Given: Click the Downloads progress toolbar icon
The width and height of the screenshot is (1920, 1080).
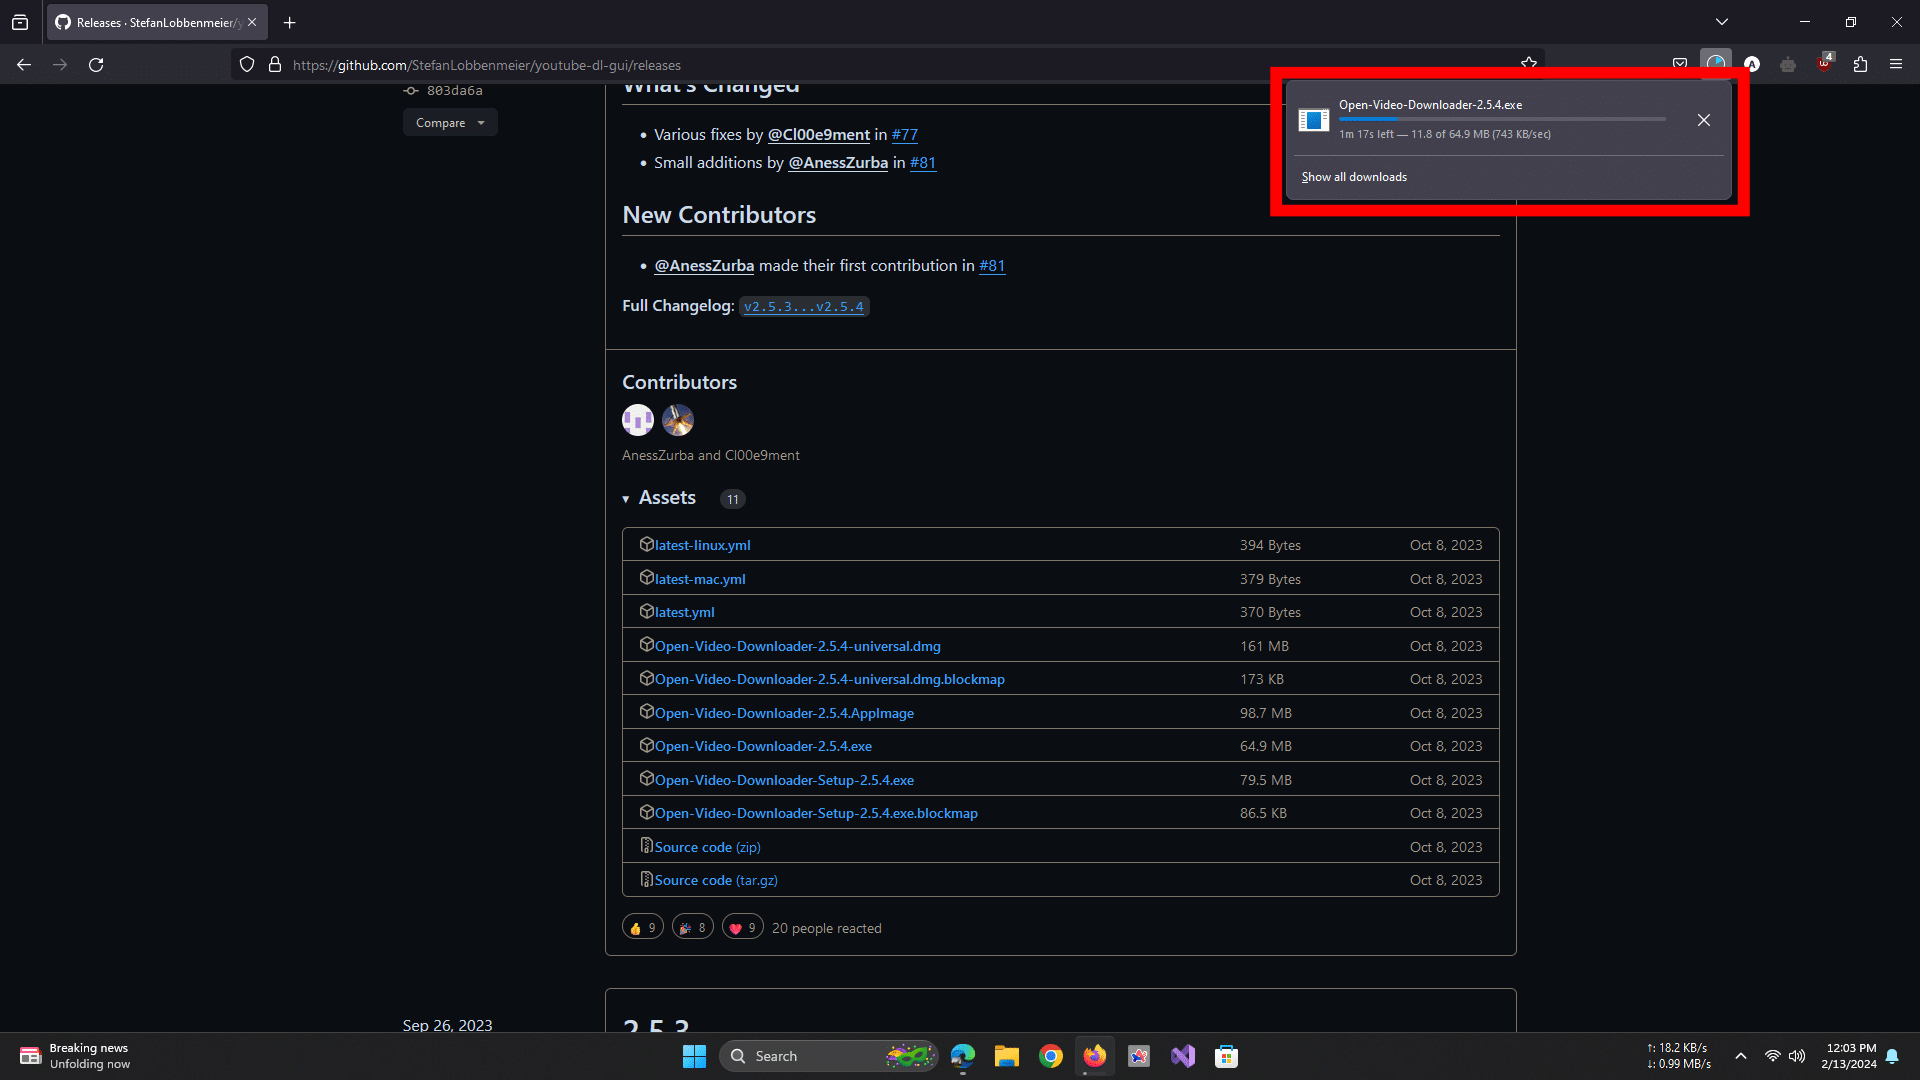Looking at the screenshot, I should pos(1716,64).
